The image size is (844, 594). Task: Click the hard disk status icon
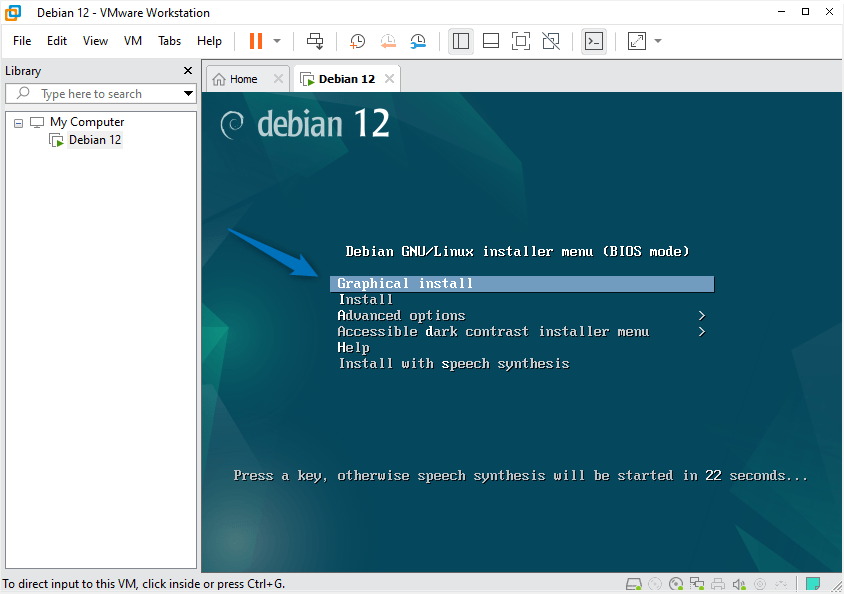(634, 583)
